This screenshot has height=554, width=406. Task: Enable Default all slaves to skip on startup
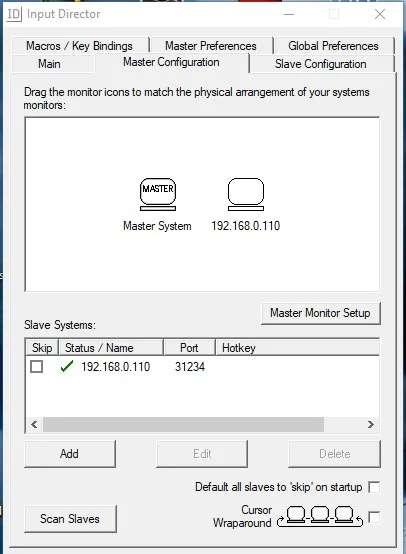coord(374,487)
